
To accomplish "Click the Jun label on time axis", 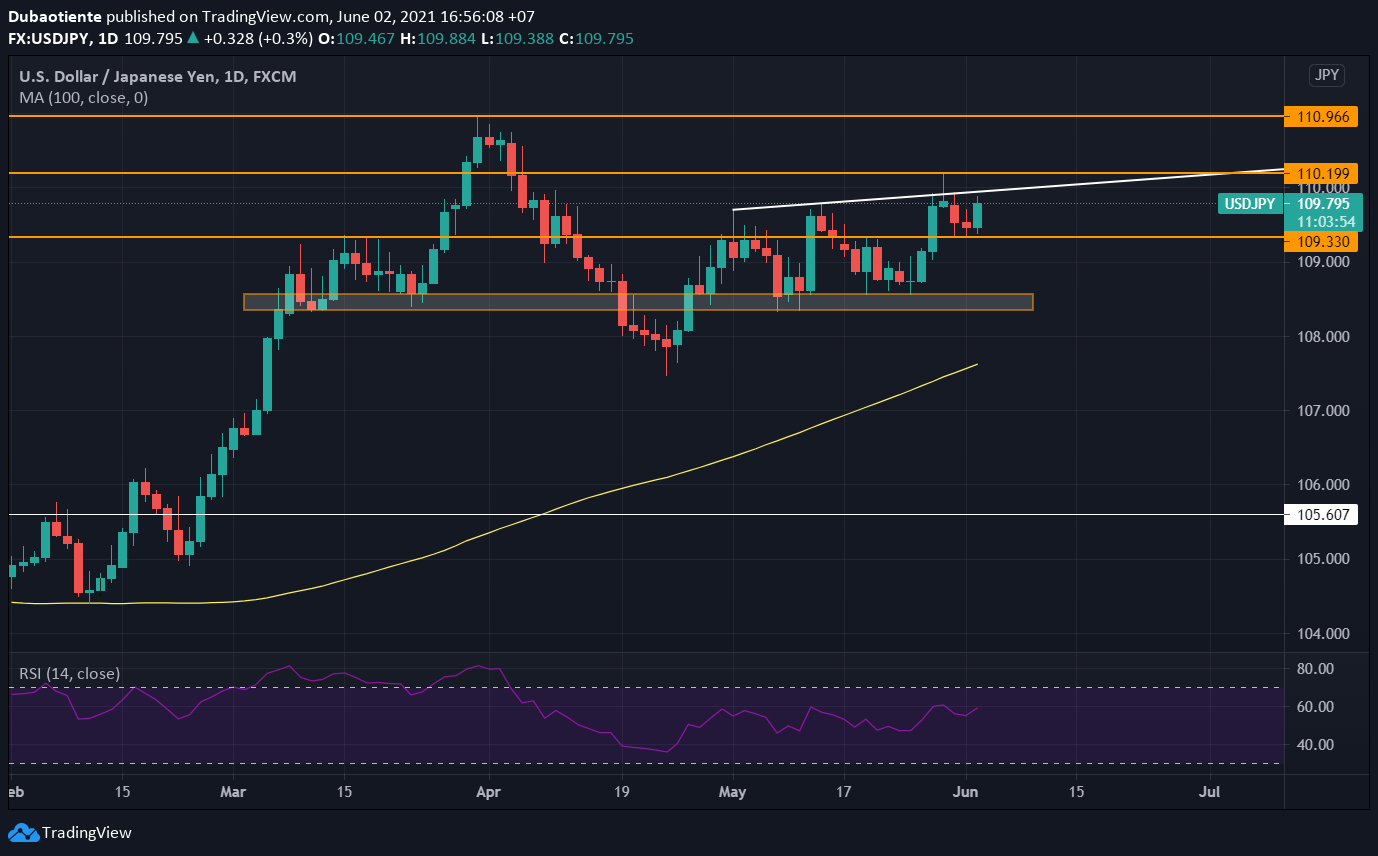I will point(967,791).
